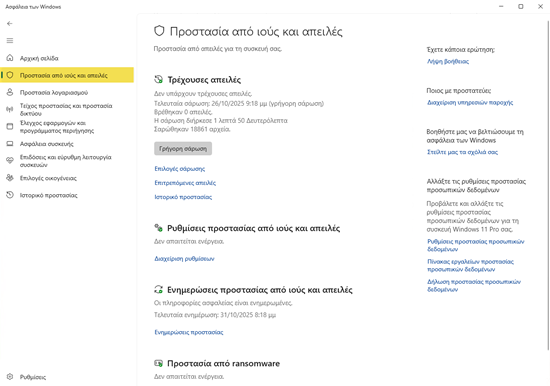Click the Ρυθμίσεις προστασίας από ιούς section icon
Screen dimensions: 550x386
(159, 228)
